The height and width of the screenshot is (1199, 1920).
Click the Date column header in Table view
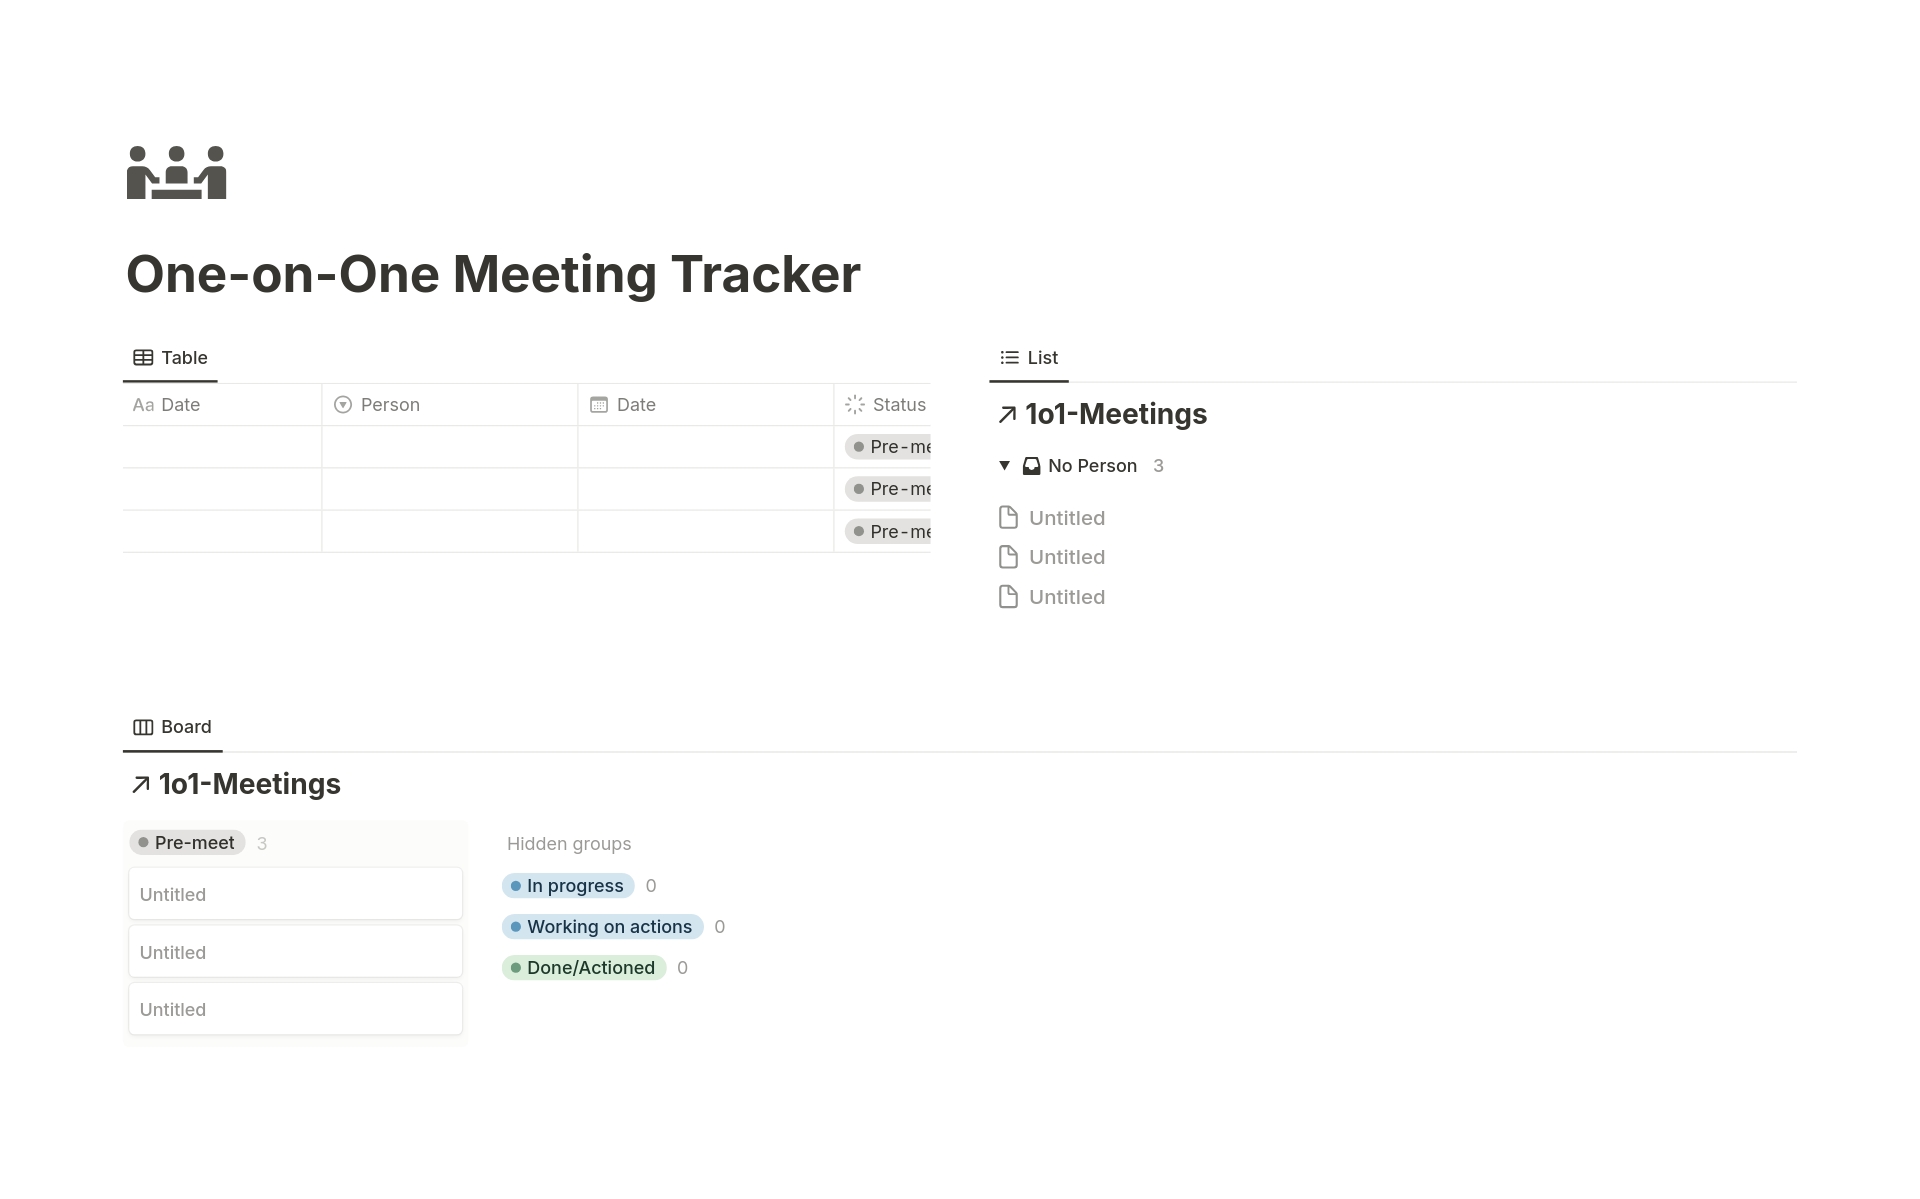tap(635, 403)
